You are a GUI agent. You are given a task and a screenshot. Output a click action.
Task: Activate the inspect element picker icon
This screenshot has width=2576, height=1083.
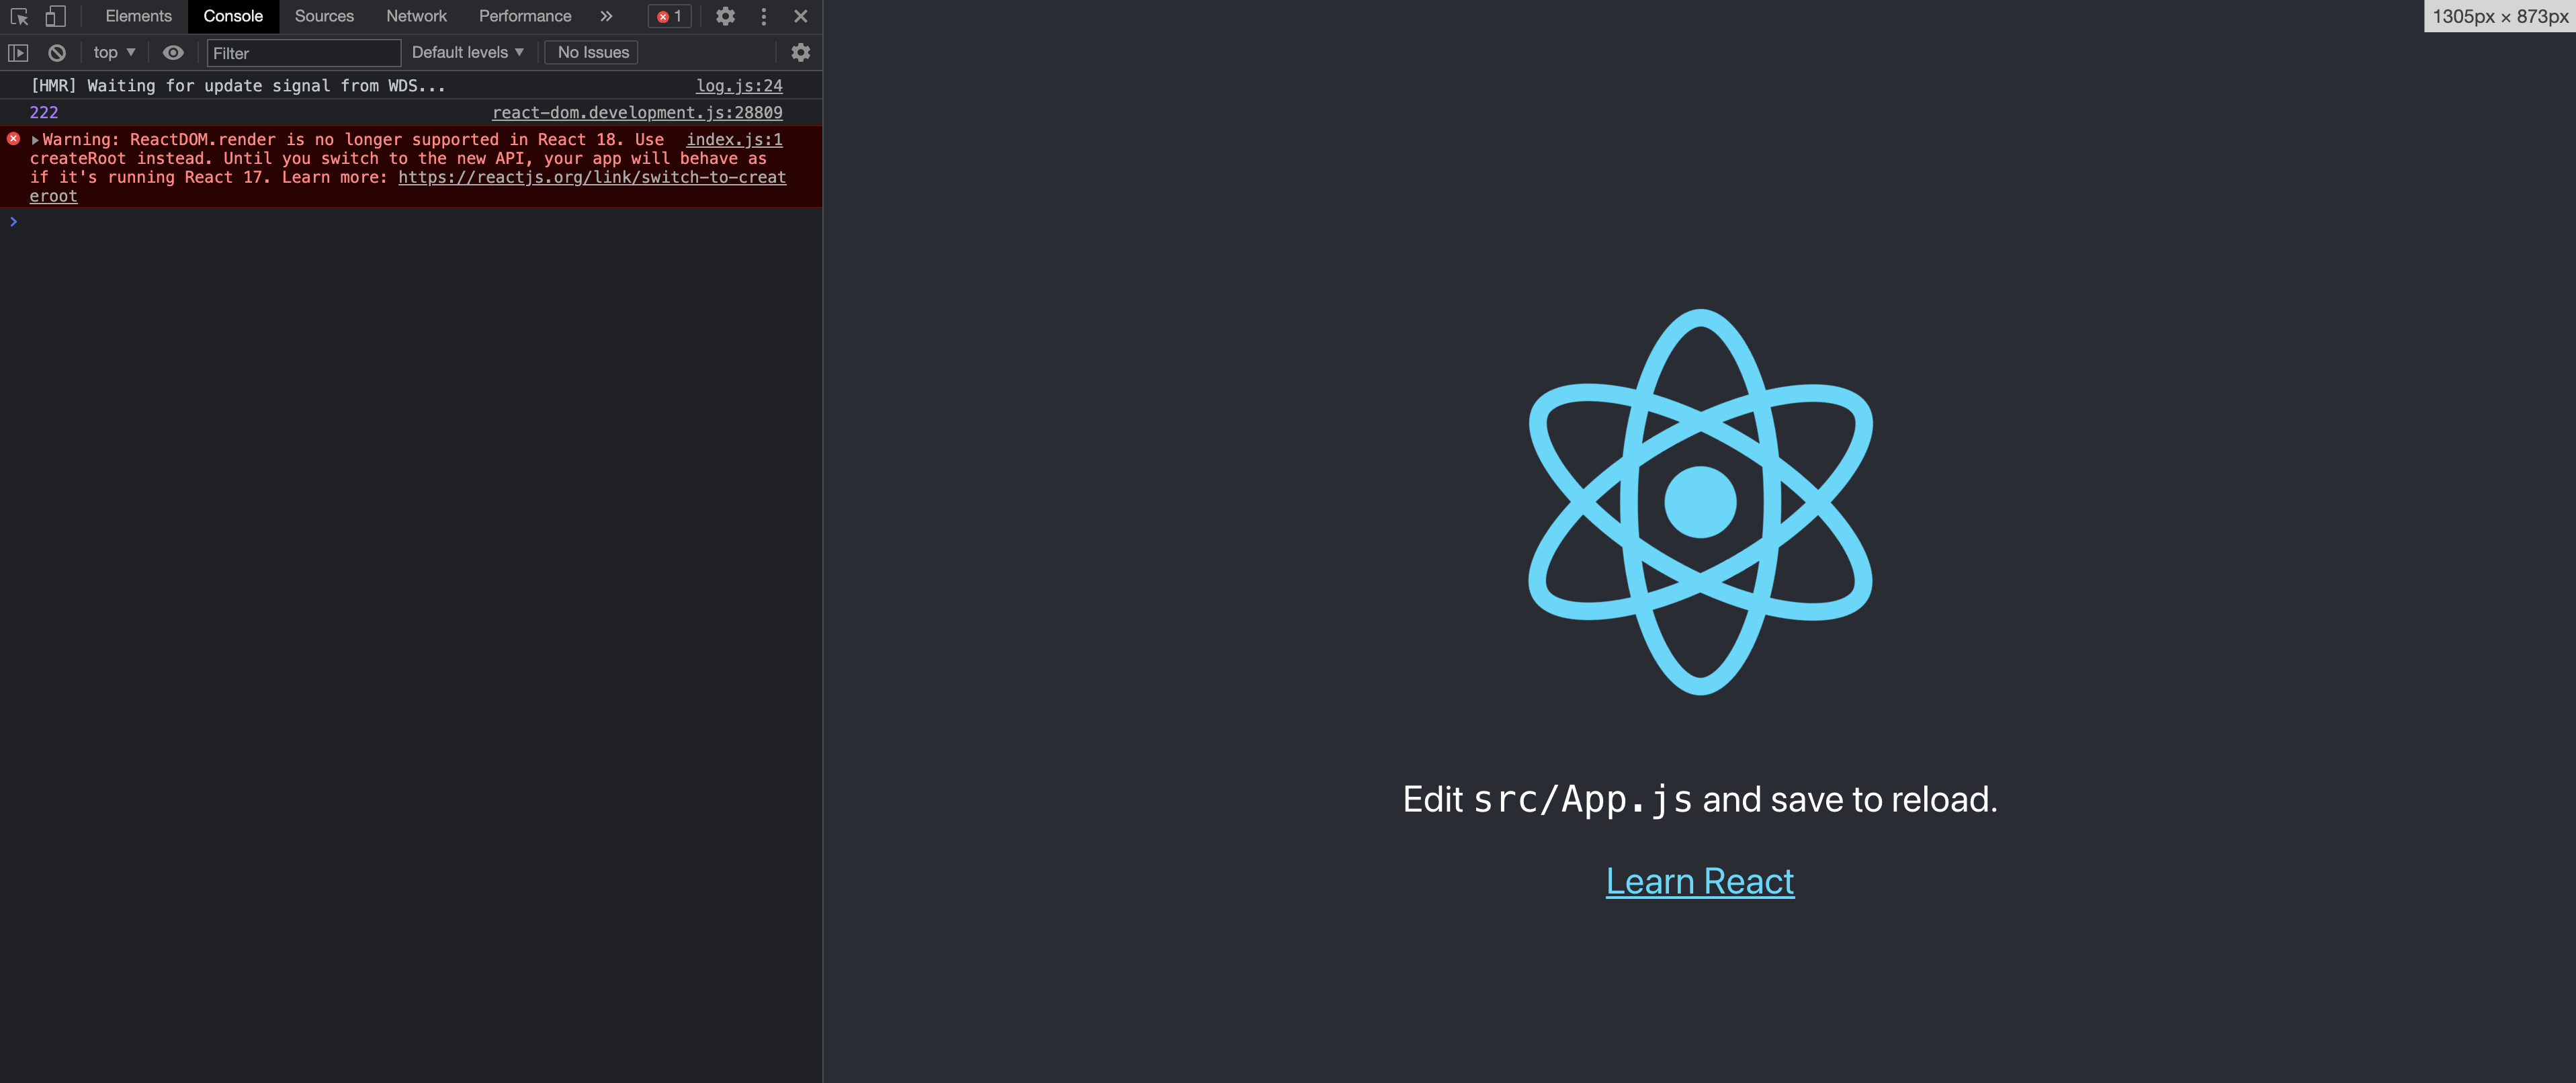click(19, 16)
